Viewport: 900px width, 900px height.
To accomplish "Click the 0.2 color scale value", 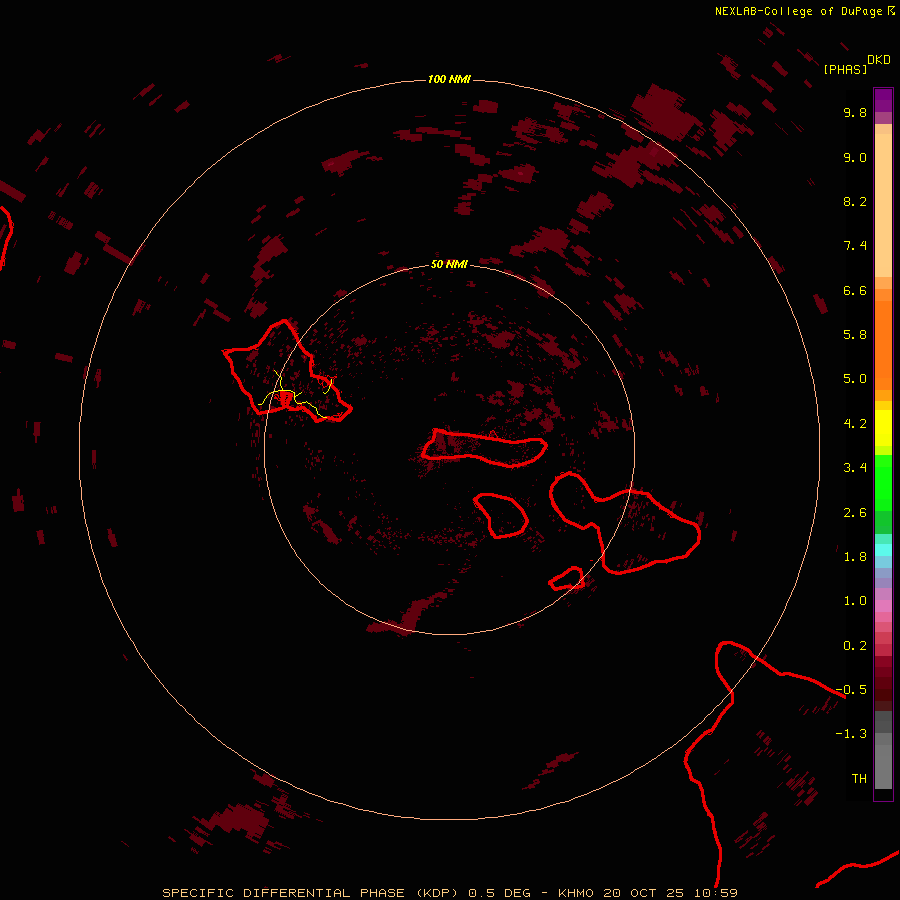I will click(x=855, y=646).
